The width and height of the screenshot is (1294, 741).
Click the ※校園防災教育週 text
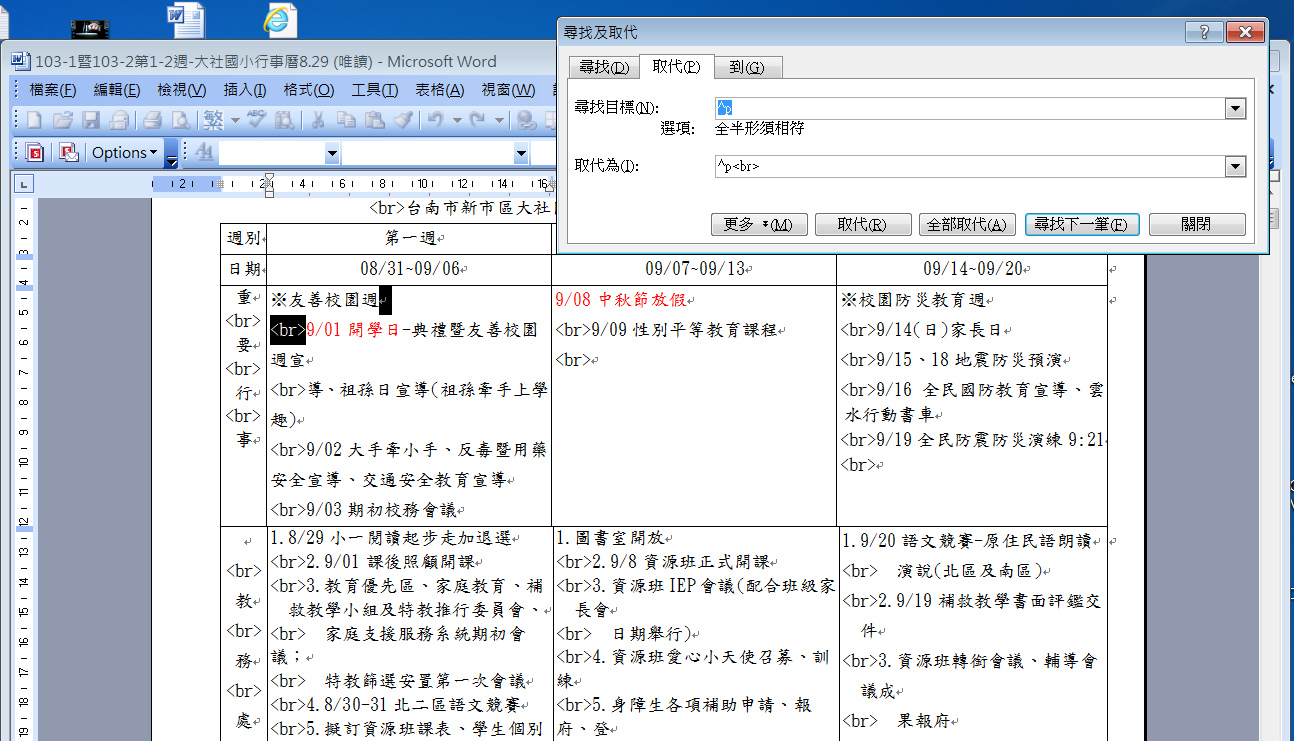912,299
